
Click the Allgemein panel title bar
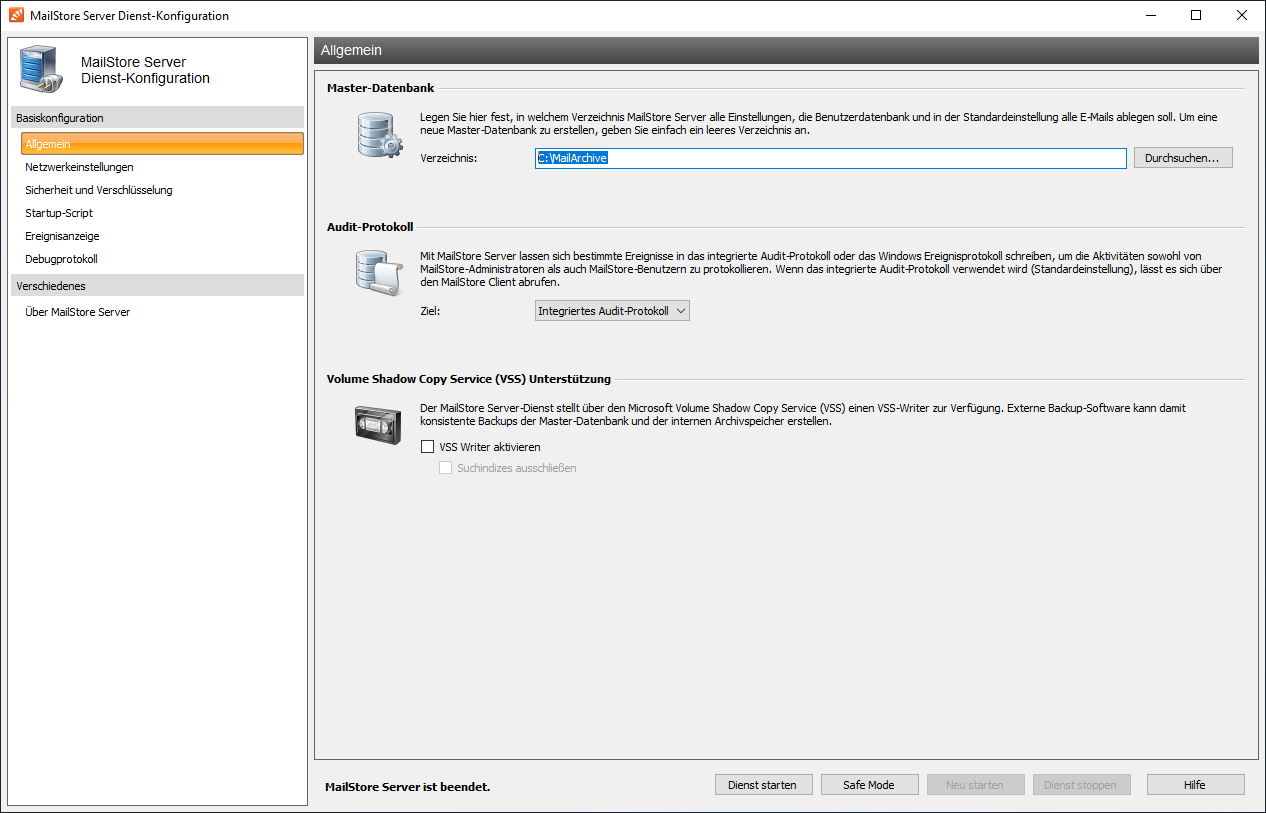(786, 50)
